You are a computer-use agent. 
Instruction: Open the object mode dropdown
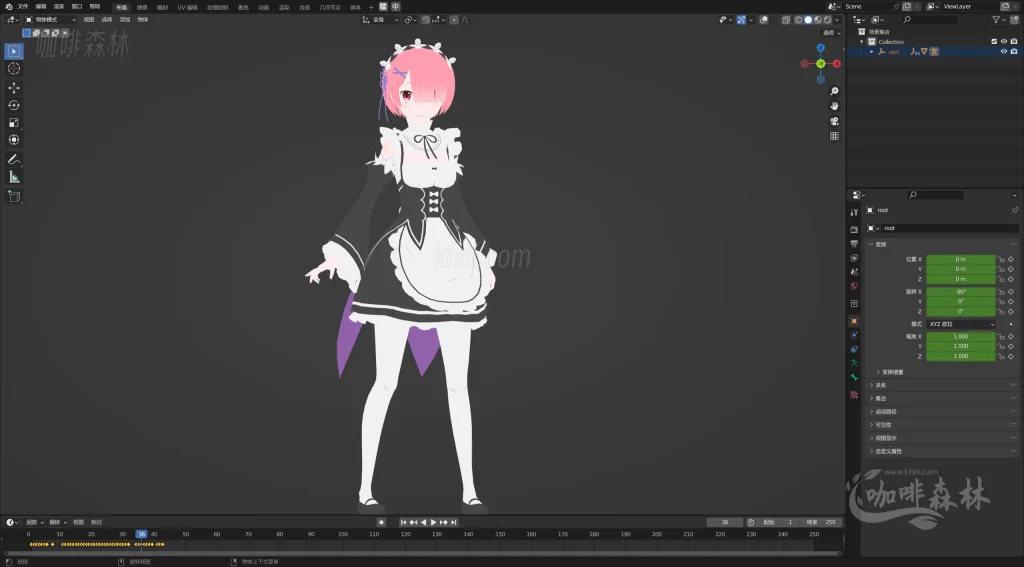[50, 20]
